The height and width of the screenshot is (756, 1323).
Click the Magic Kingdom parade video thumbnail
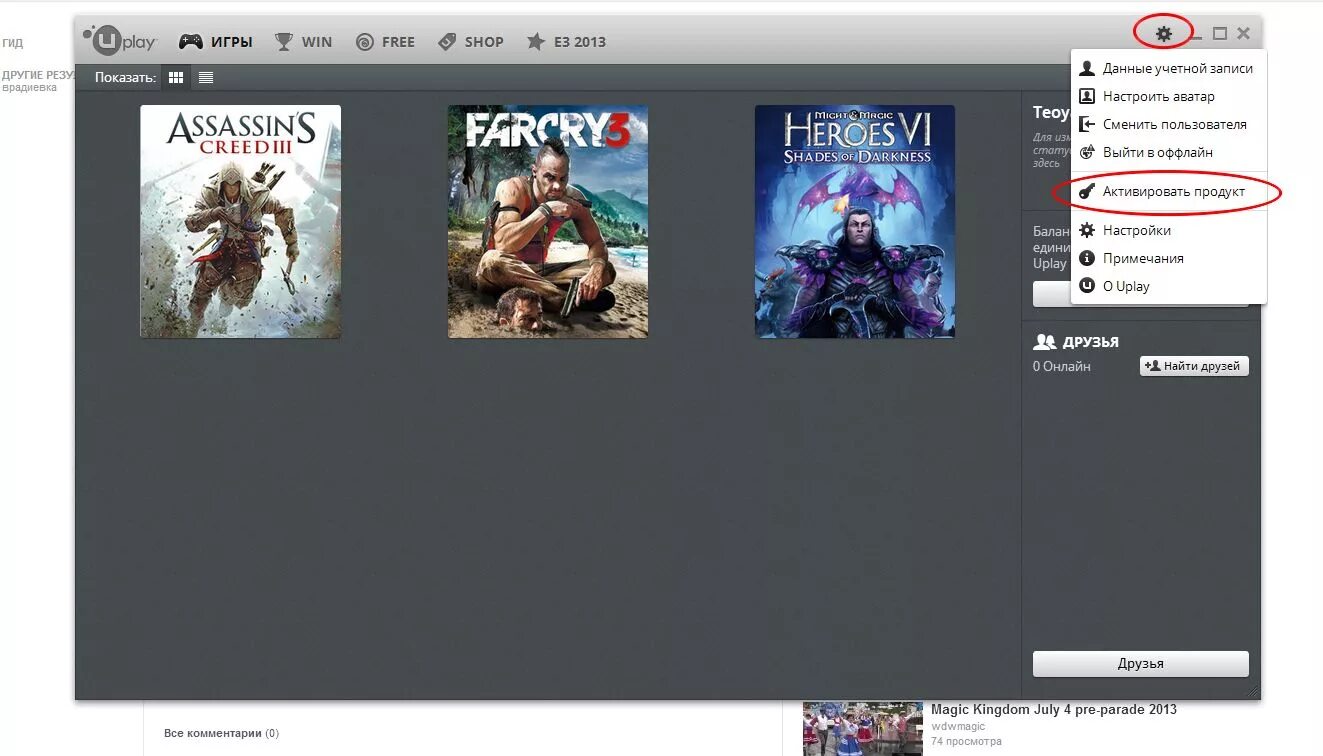(863, 728)
